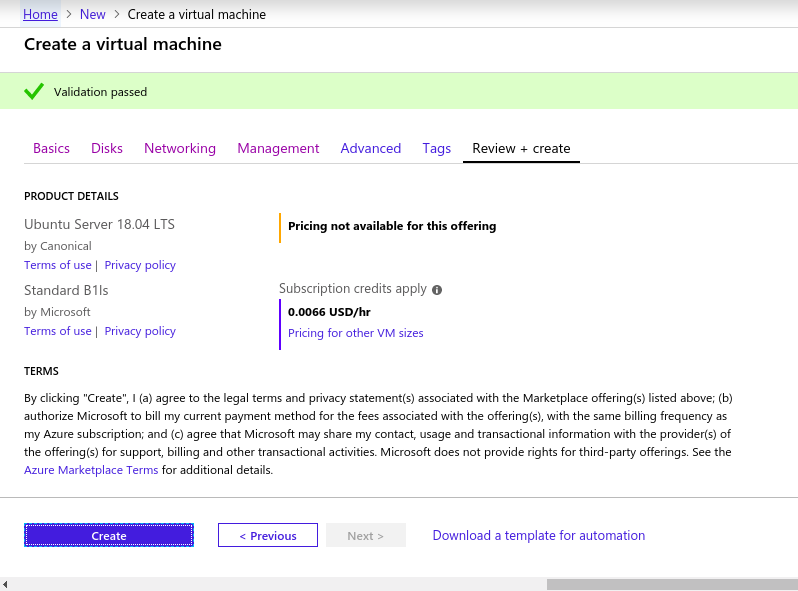Download a template for automation
The image size is (798, 591).
539,535
